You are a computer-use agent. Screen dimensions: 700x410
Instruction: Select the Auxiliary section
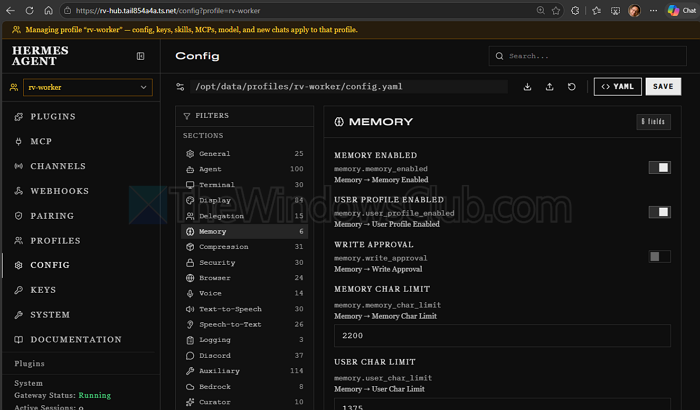[245, 371]
